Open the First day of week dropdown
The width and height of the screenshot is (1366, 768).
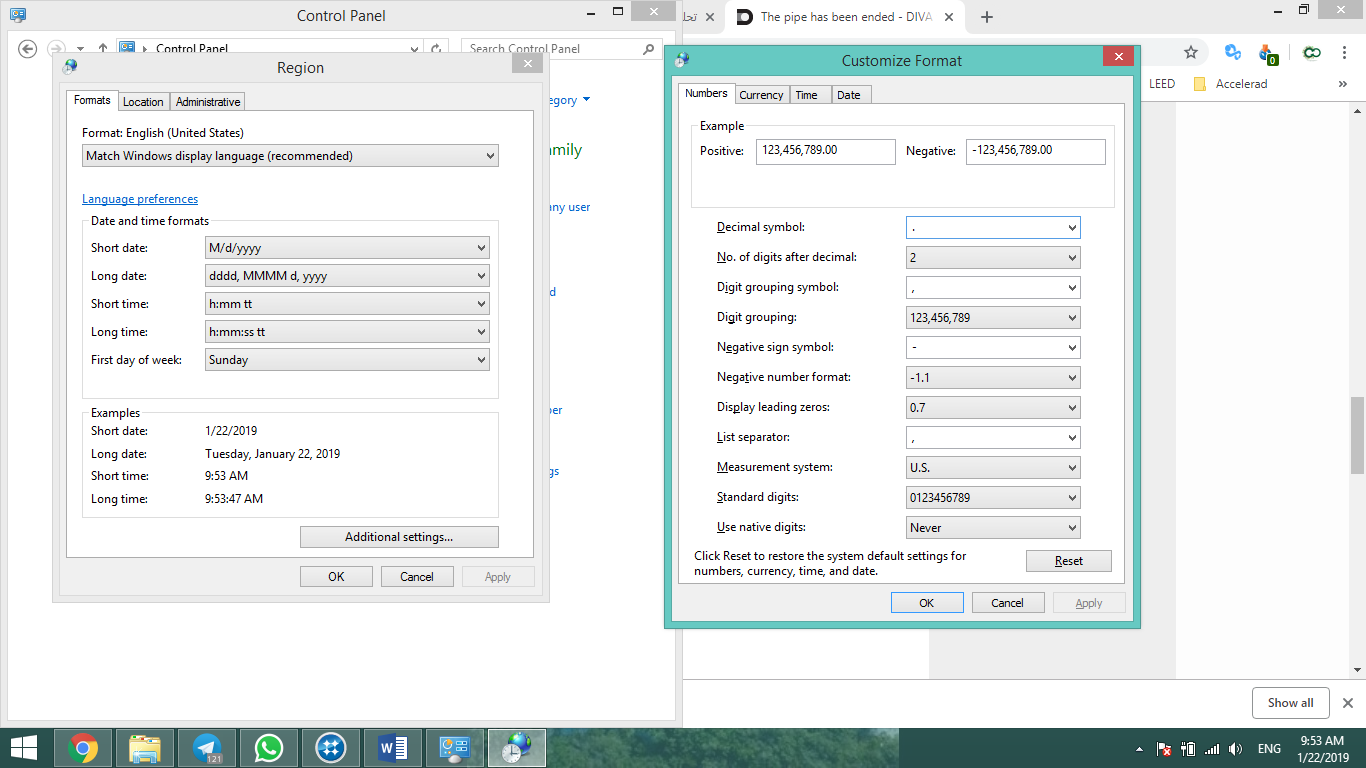347,360
